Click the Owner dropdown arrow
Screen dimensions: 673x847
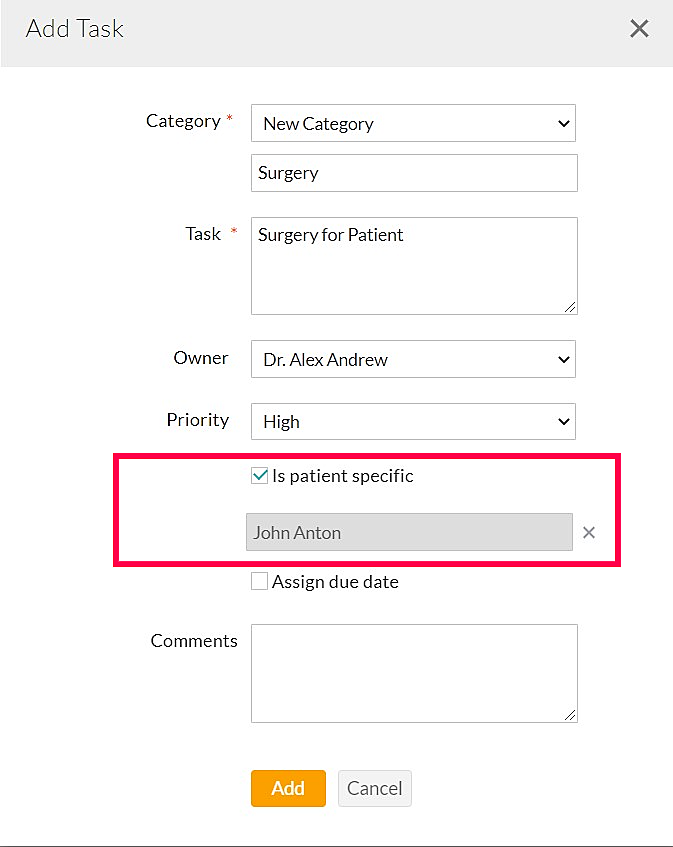pyautogui.click(x=565, y=359)
